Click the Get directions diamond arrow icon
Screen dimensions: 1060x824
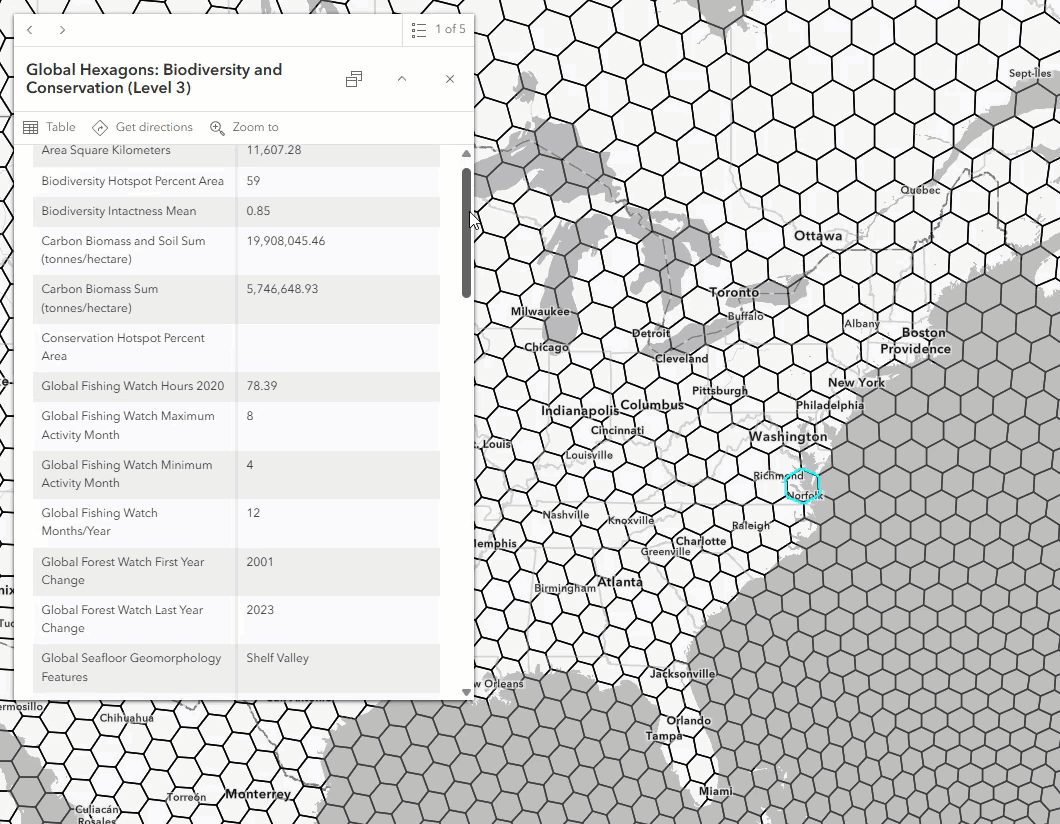click(100, 127)
